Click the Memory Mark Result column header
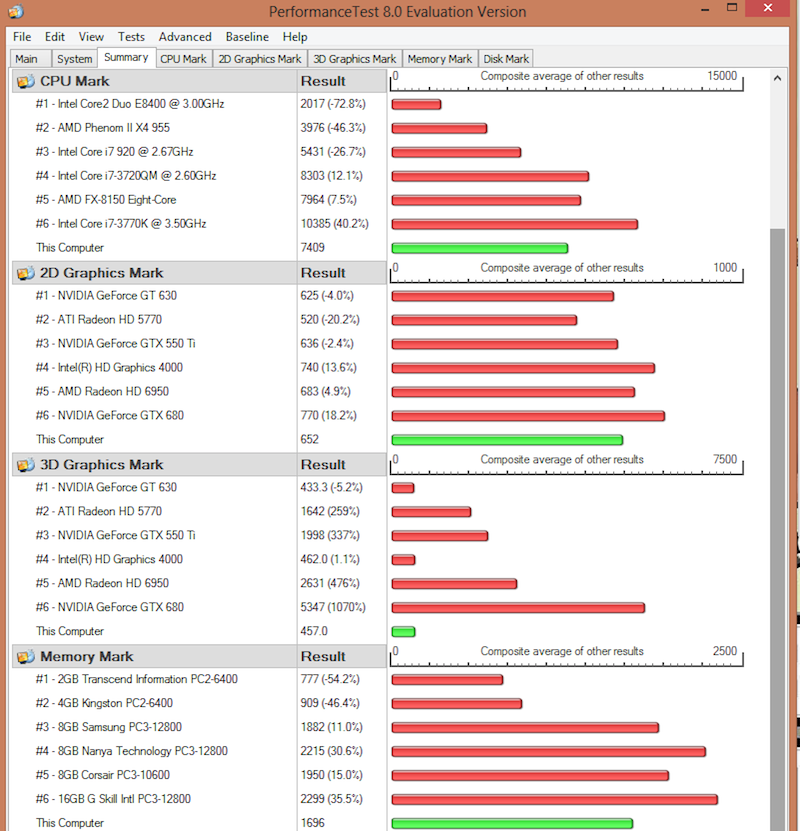Viewport: 800px width, 831px height. (342, 657)
